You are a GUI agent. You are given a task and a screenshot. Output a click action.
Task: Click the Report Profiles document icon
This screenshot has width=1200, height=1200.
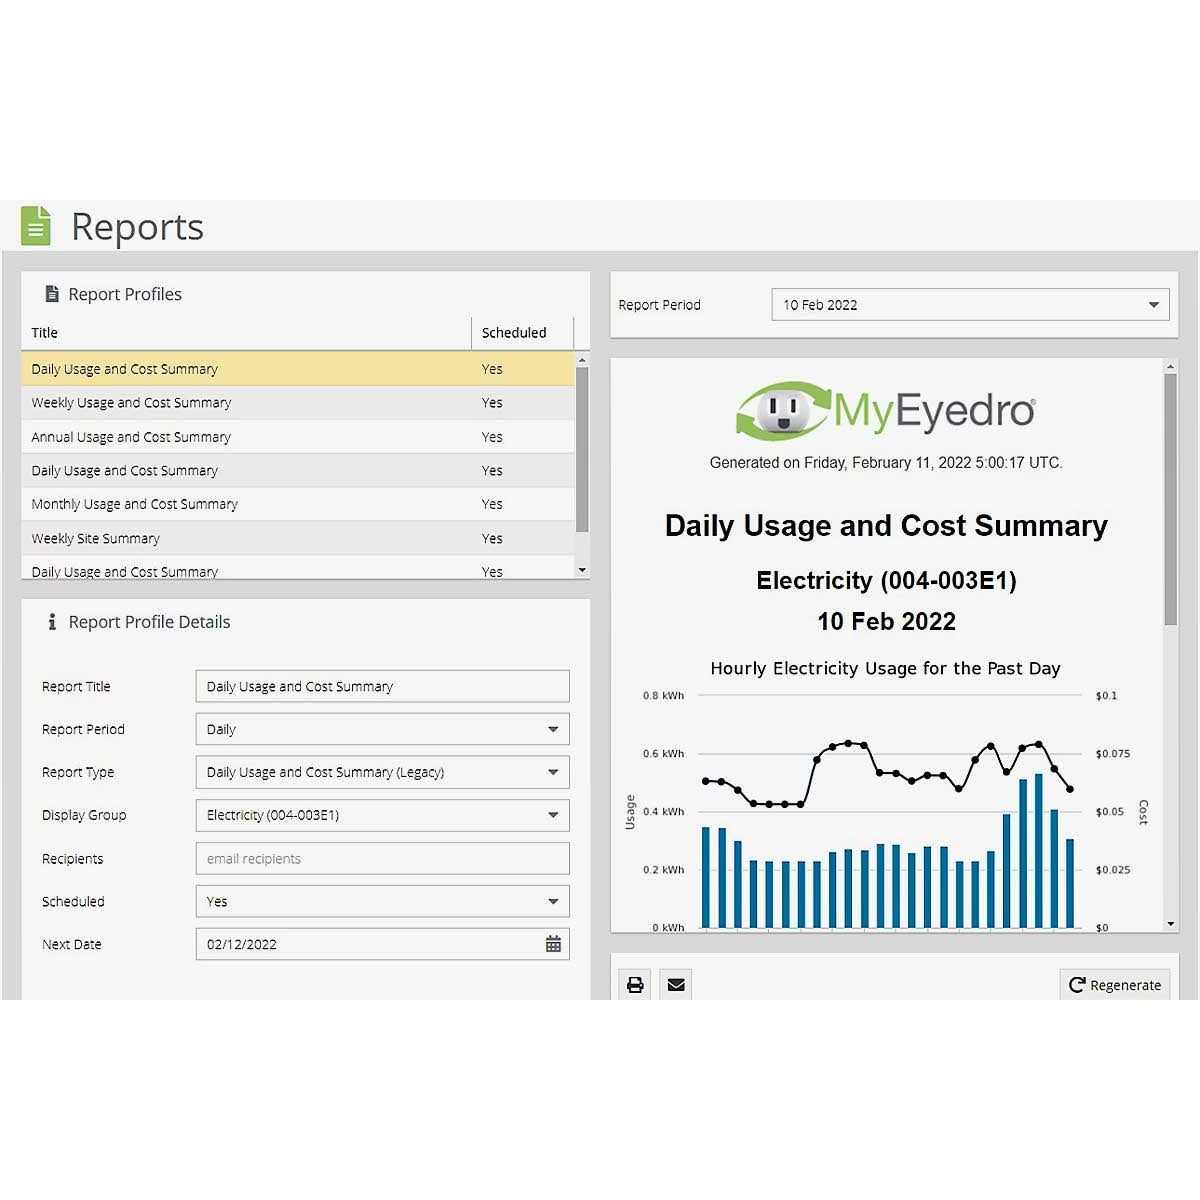52,294
